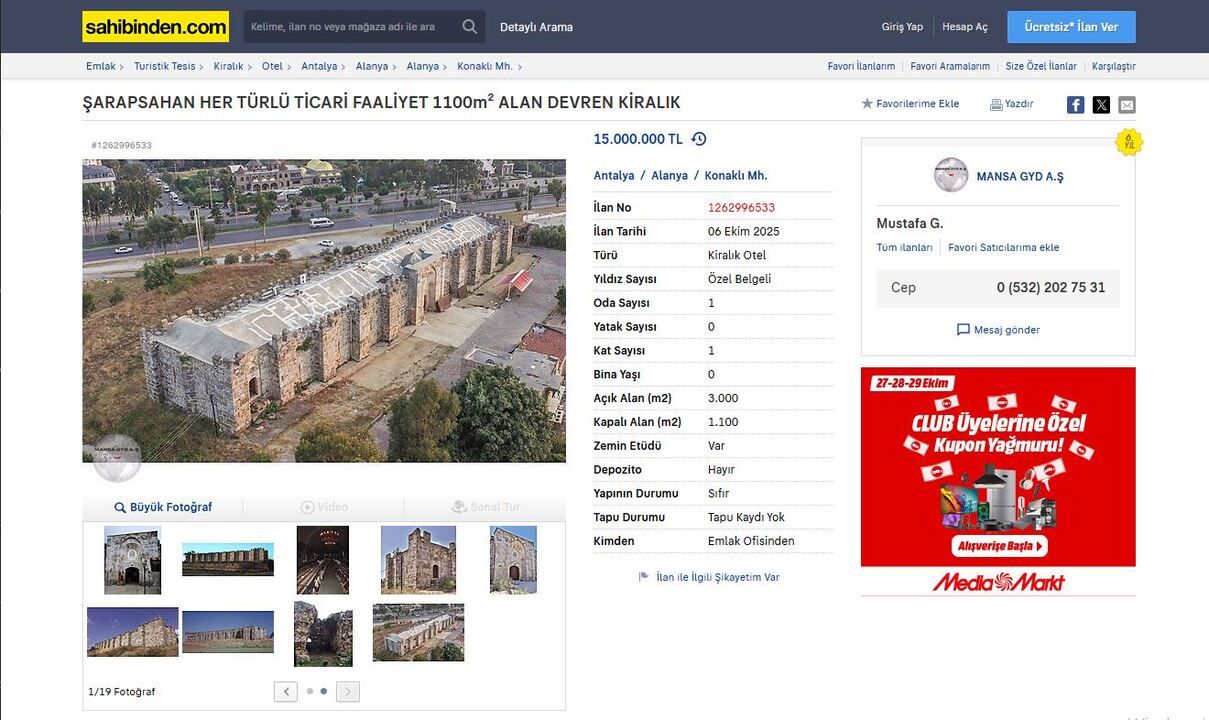Add listing to favorites star
The width and height of the screenshot is (1209, 720).
tap(867, 104)
